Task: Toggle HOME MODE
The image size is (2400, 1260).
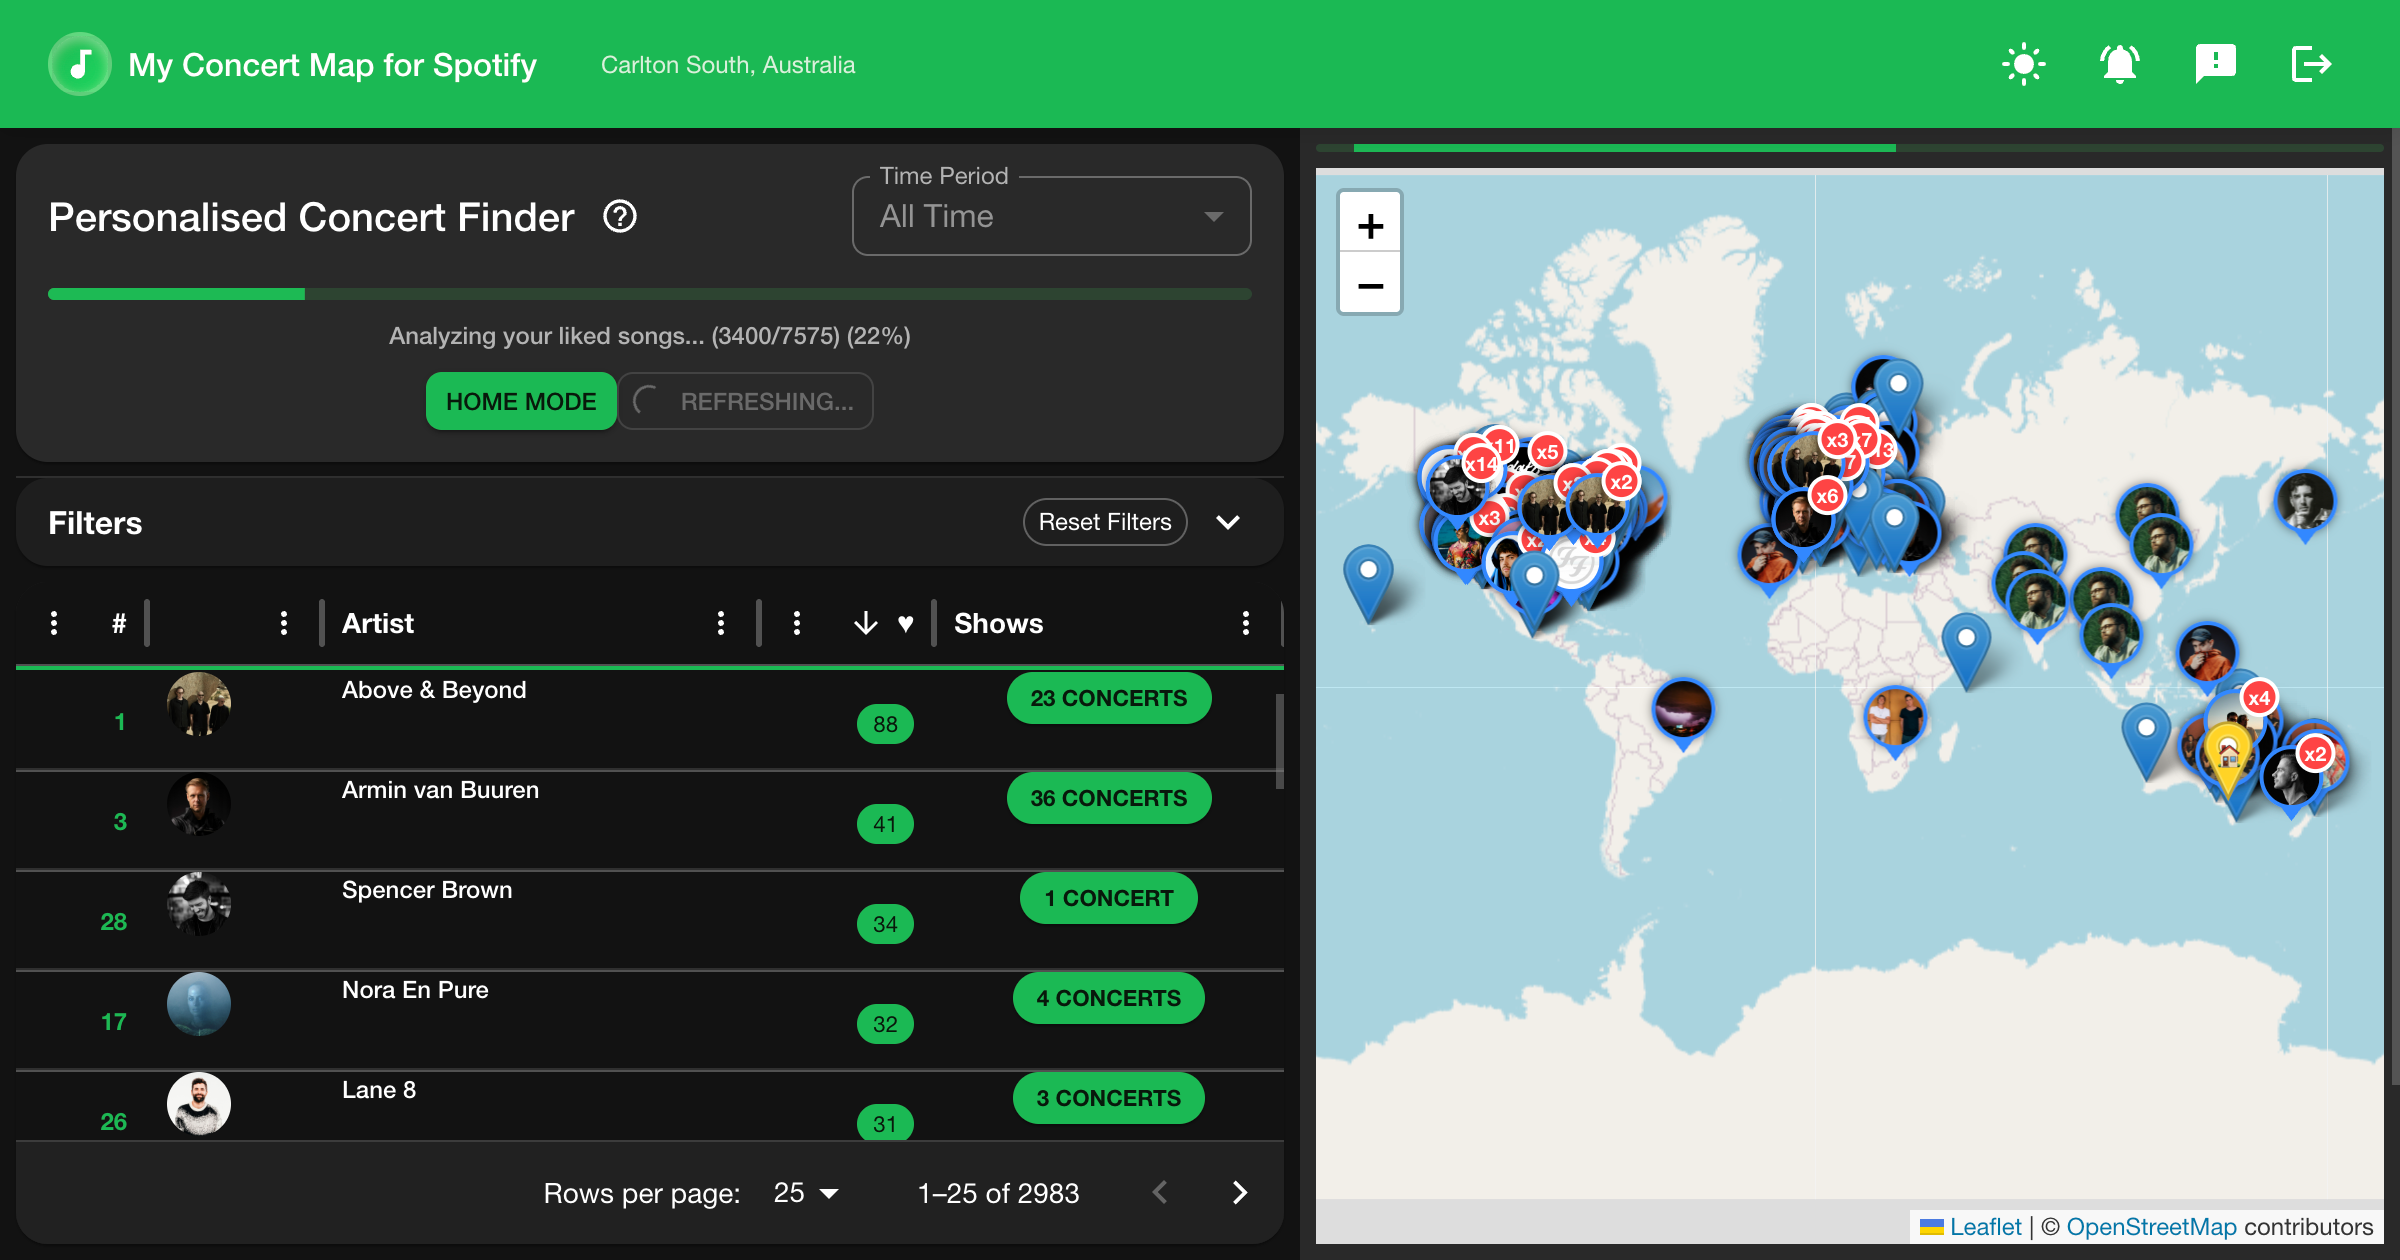Action: click(x=520, y=401)
